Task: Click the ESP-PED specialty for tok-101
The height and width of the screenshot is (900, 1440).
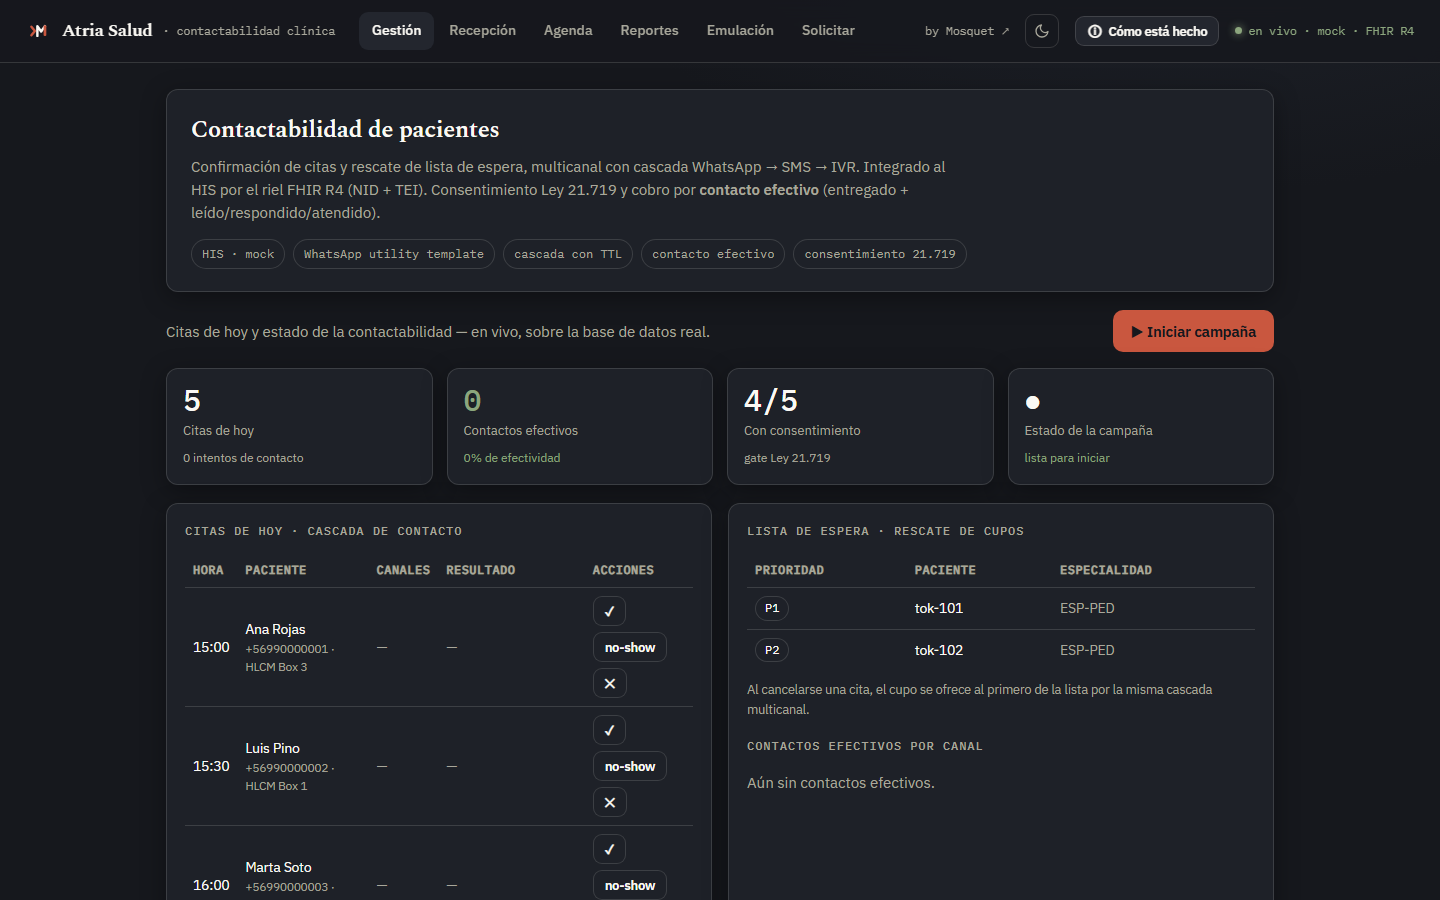Action: coord(1087,608)
